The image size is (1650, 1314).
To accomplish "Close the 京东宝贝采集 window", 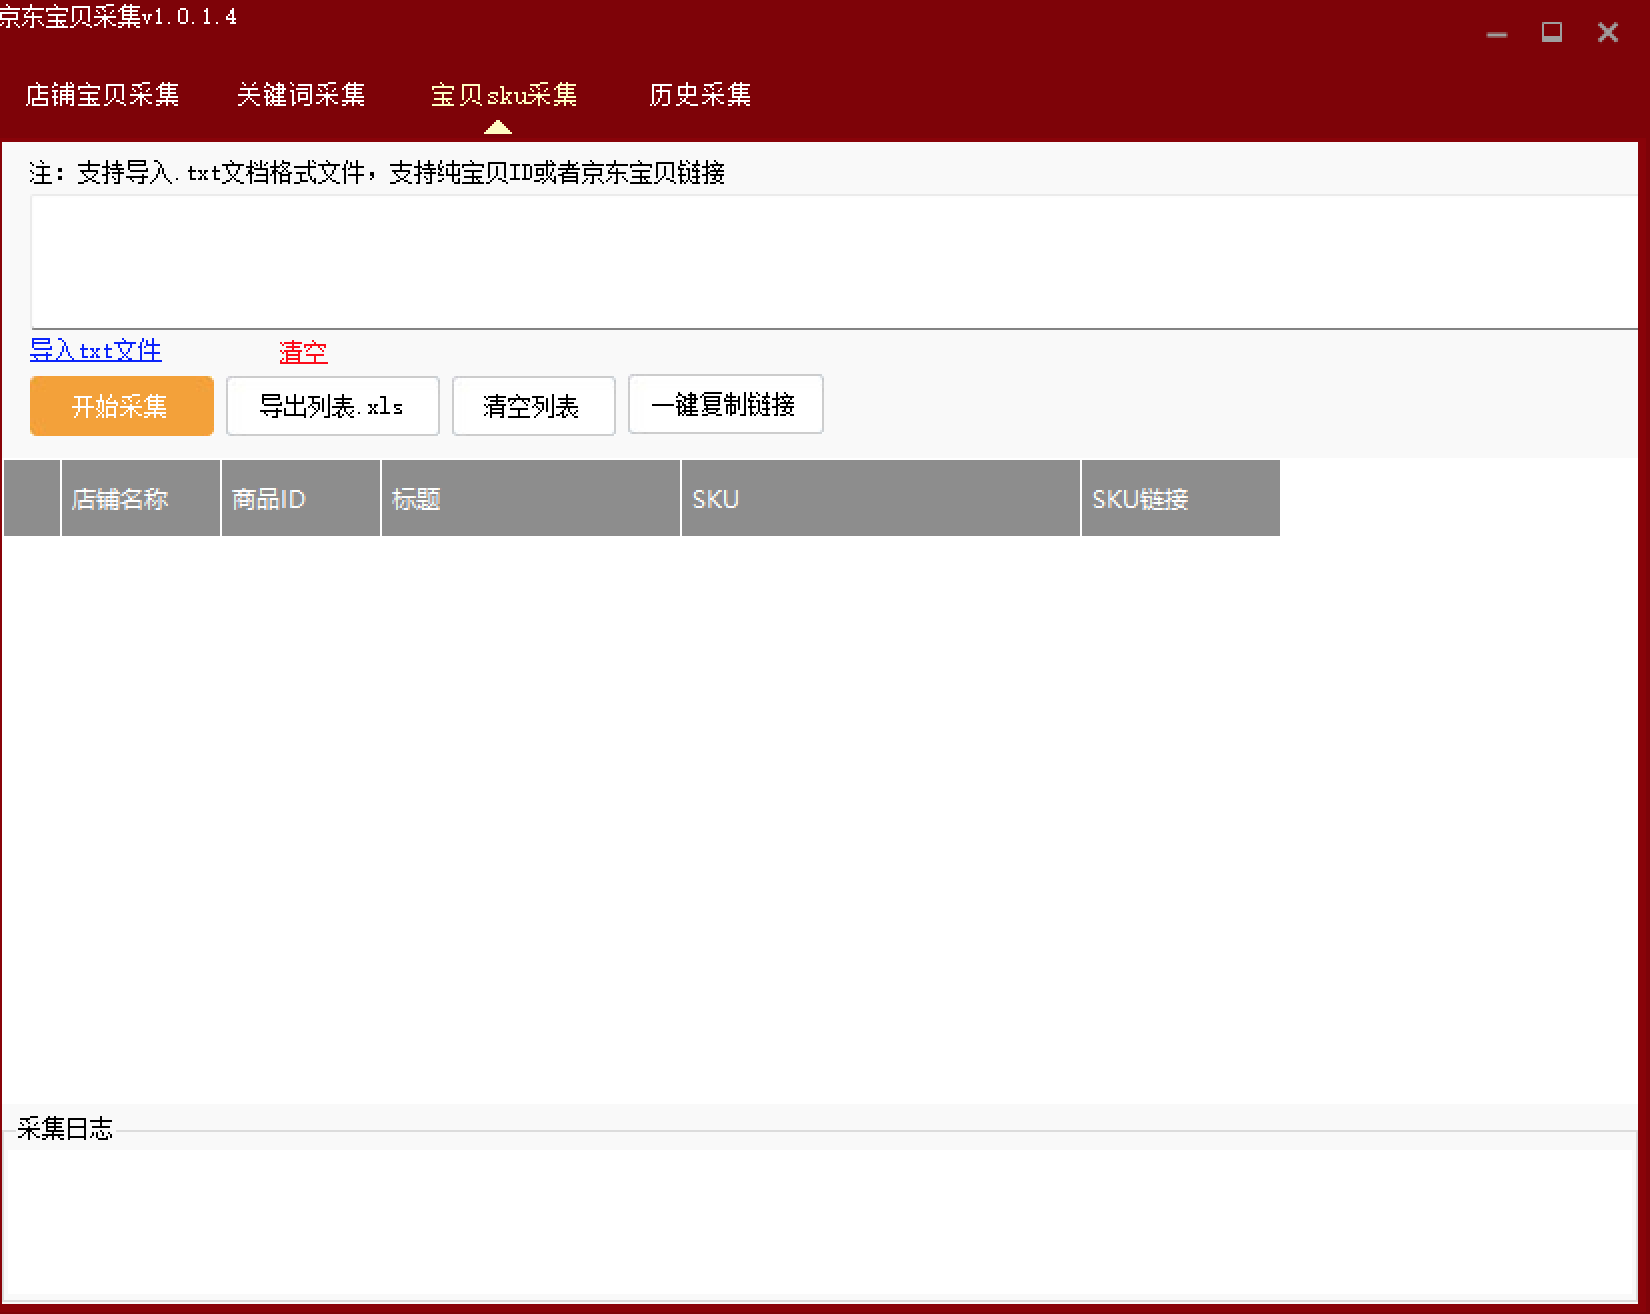I will coord(1608,33).
